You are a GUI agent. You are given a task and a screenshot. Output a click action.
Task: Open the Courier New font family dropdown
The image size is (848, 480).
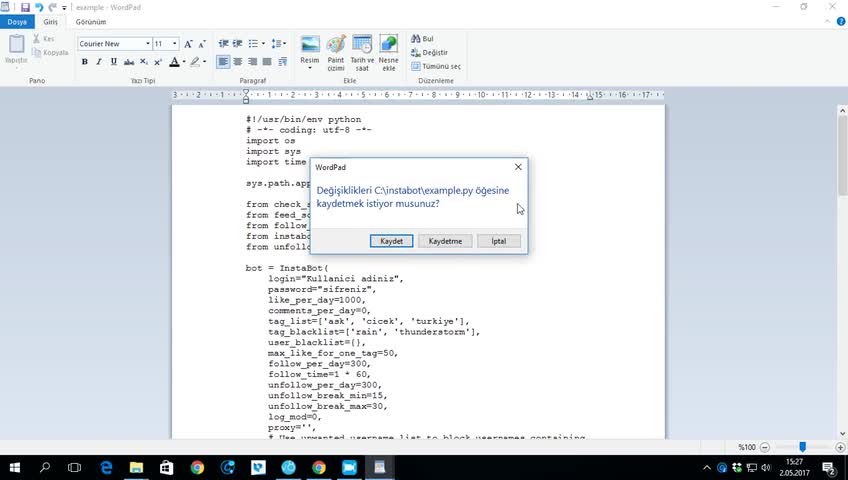click(147, 44)
